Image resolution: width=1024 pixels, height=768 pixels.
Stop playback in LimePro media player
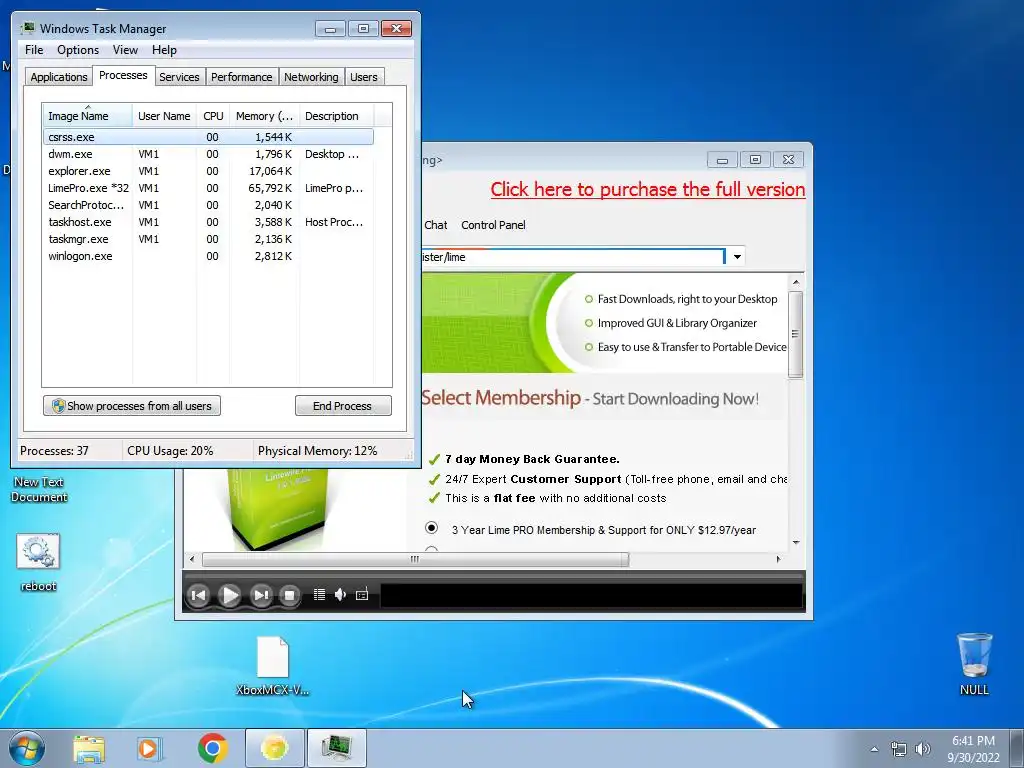pyautogui.click(x=289, y=595)
